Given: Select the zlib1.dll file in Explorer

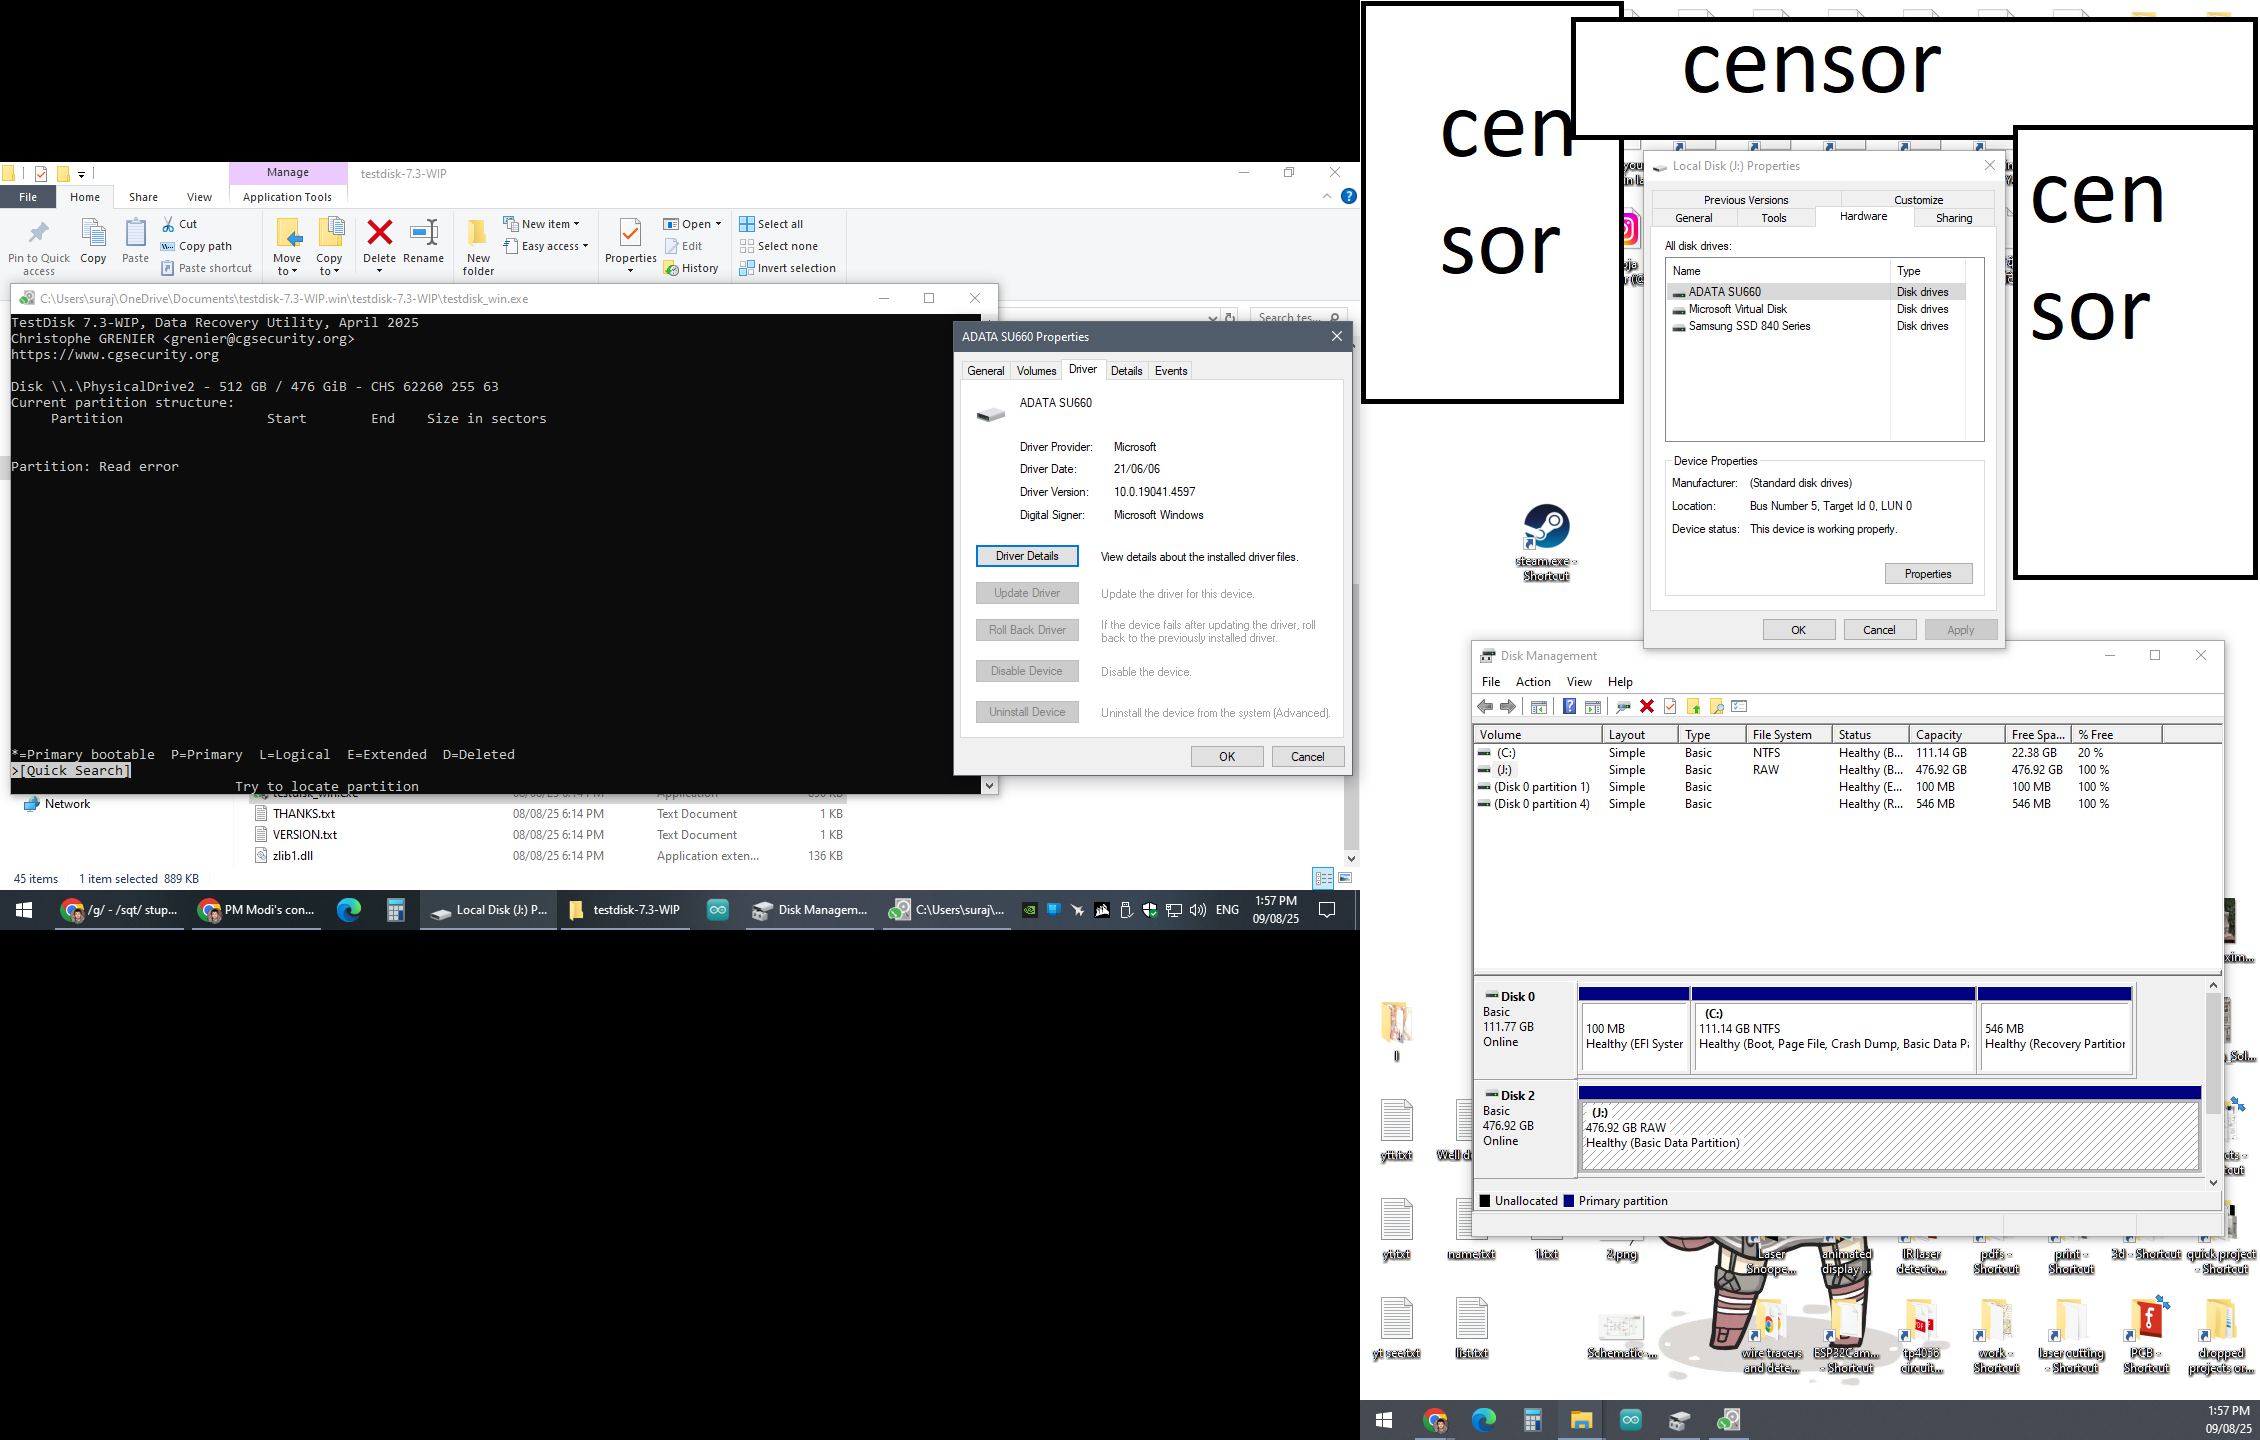Looking at the screenshot, I should 293,856.
